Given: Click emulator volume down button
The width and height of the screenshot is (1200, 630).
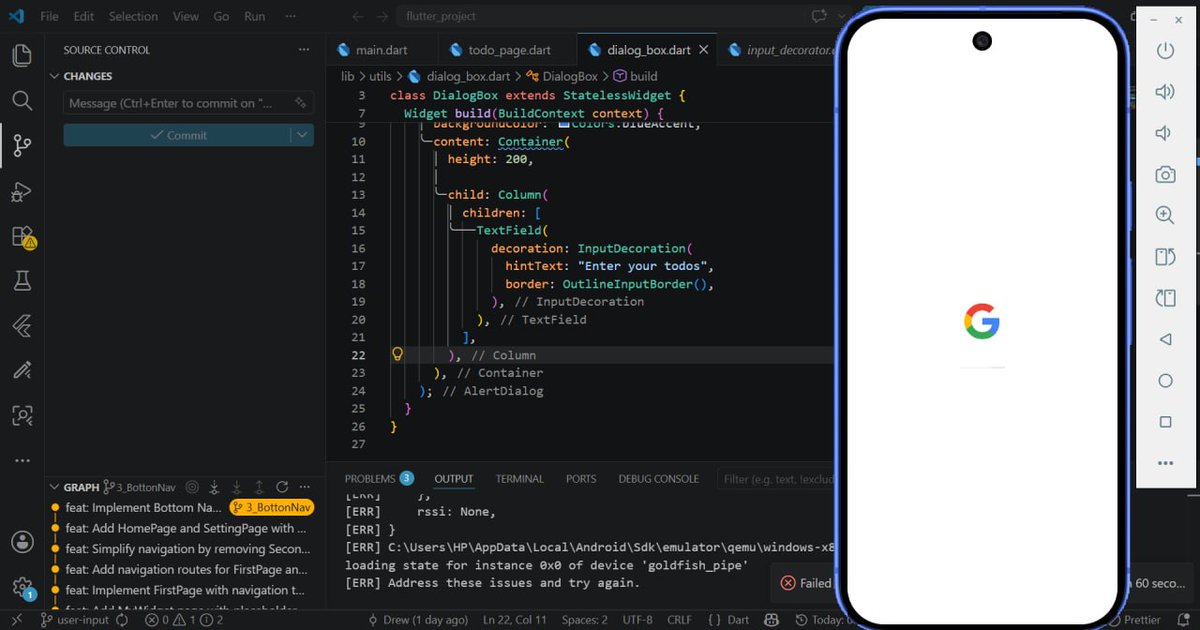Looking at the screenshot, I should pyautogui.click(x=1165, y=133).
